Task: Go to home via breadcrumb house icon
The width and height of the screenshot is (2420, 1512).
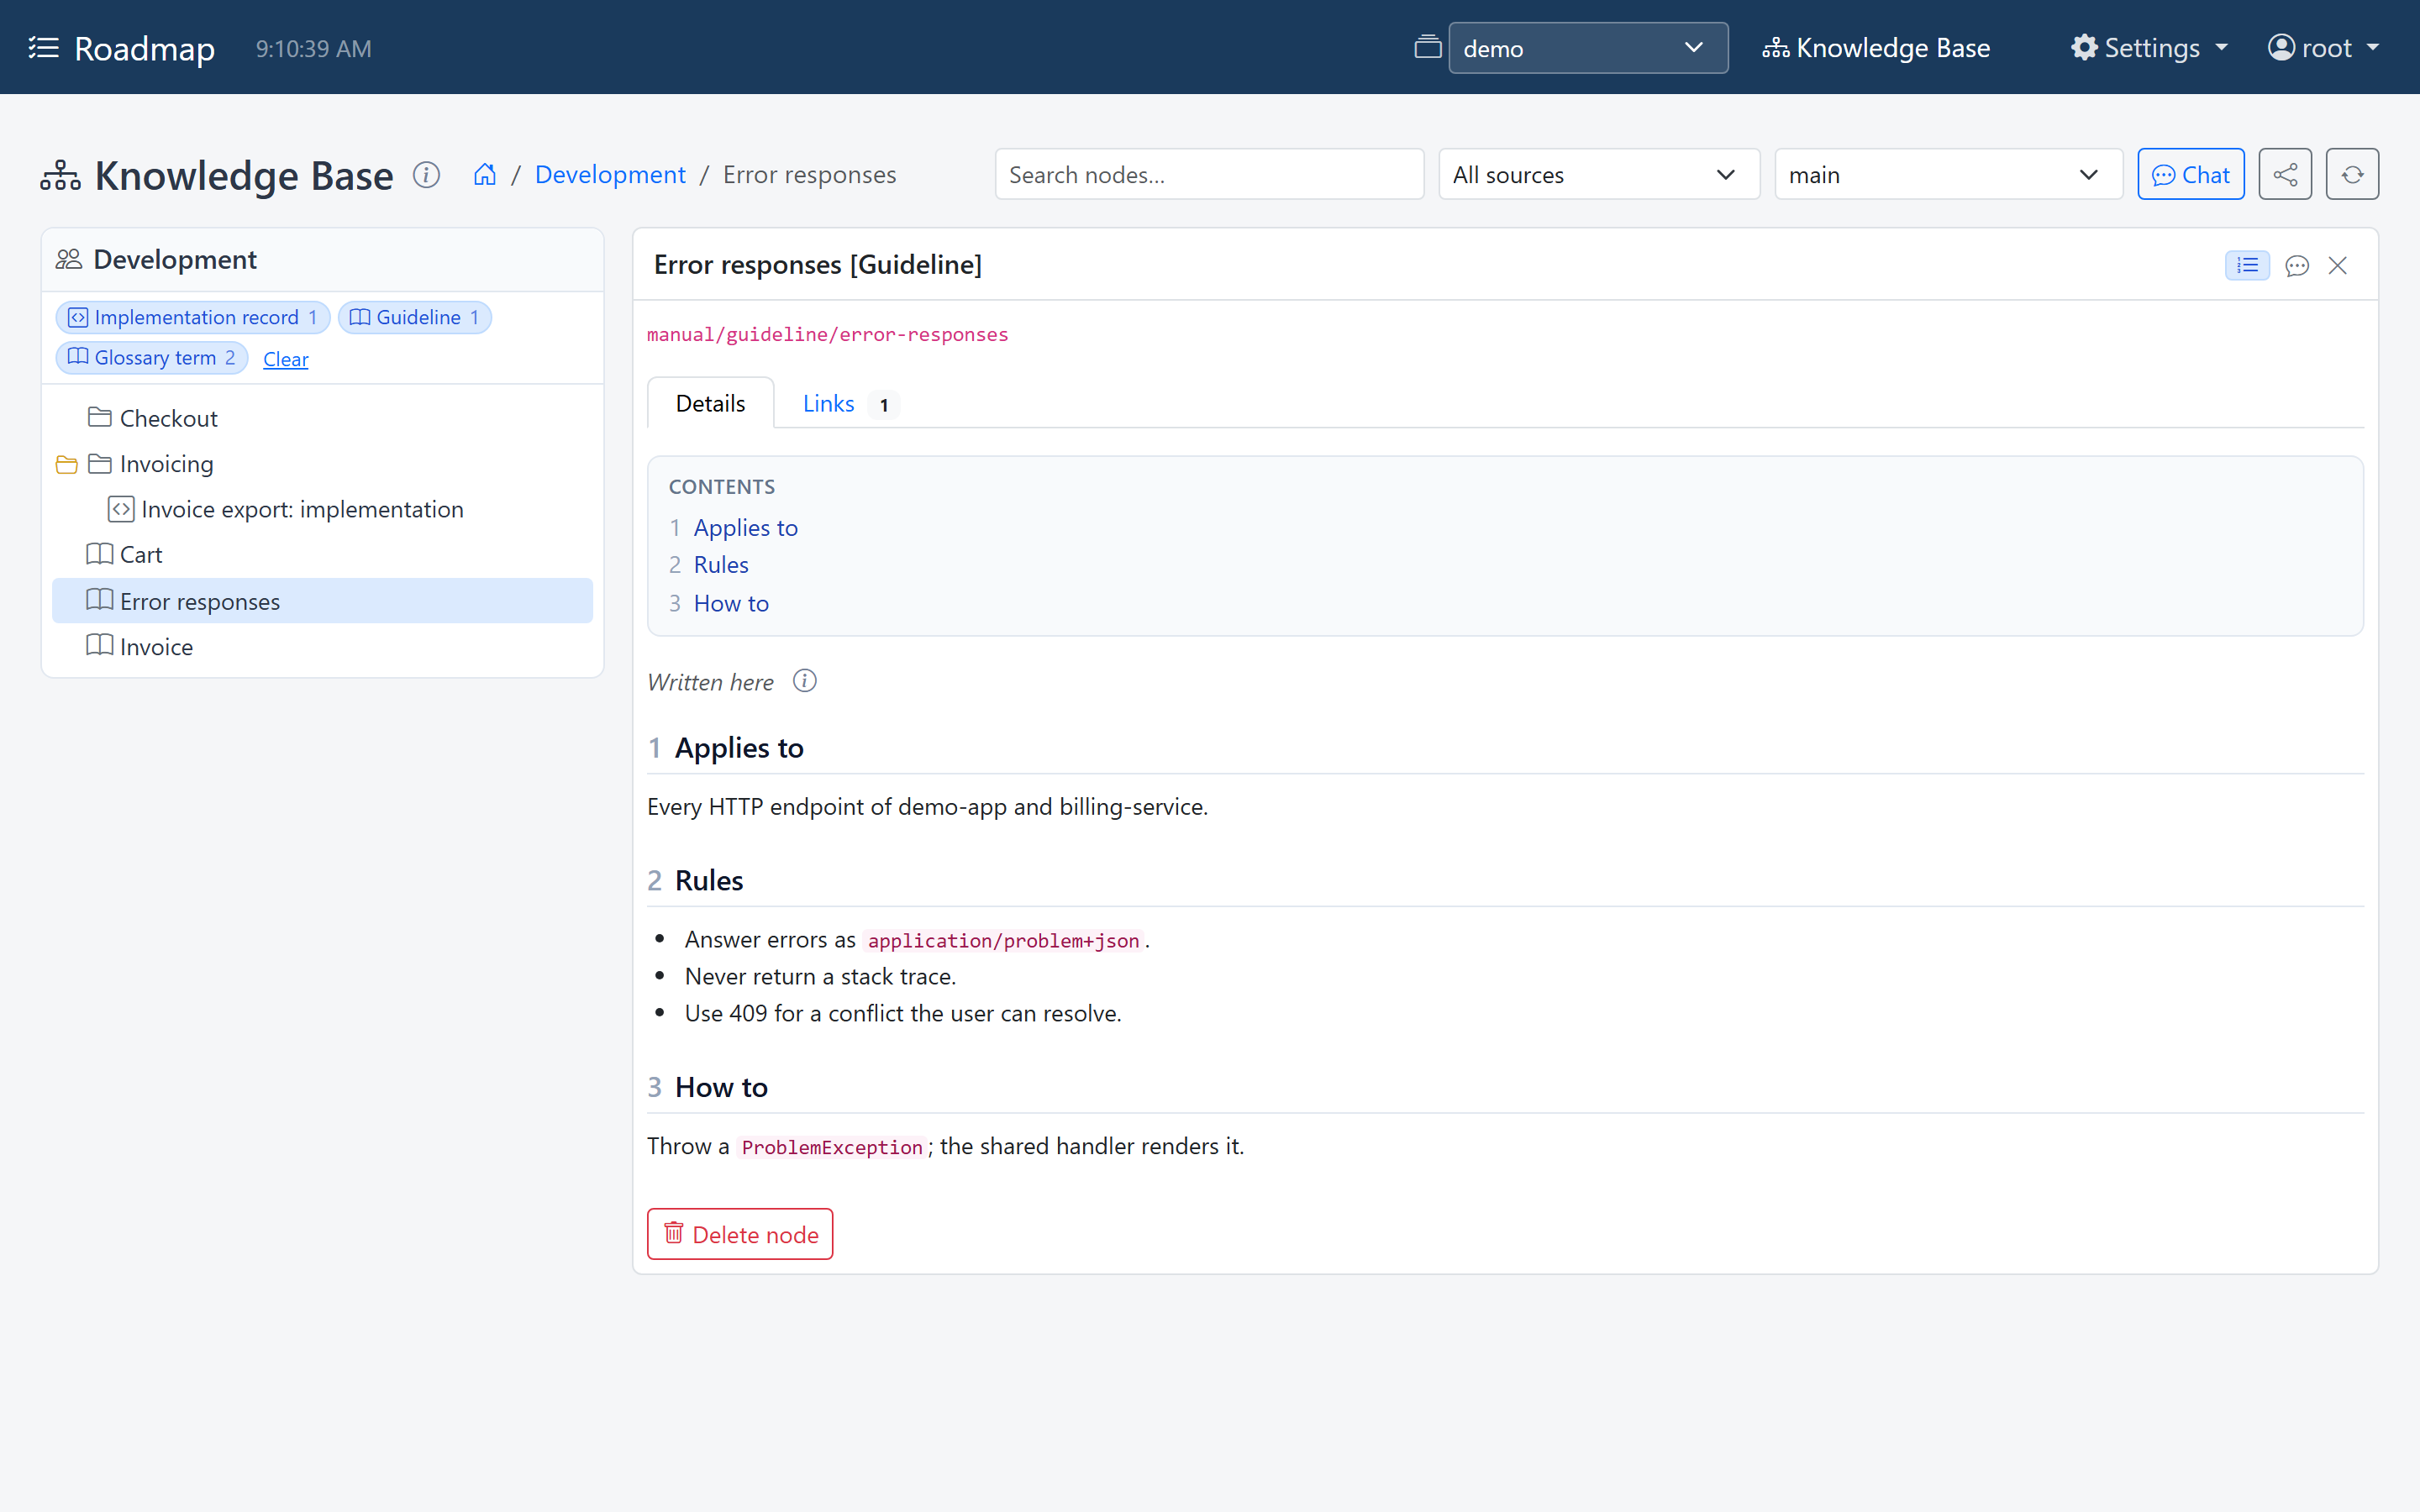Action: coord(485,175)
